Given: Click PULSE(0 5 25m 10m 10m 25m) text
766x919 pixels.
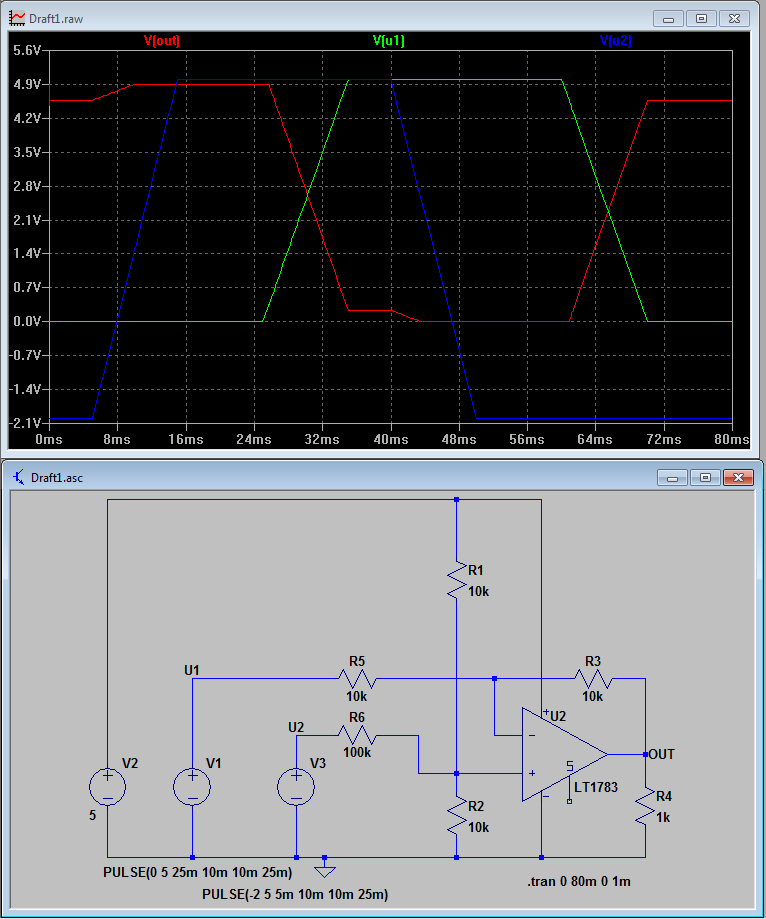Looking at the screenshot, I should (x=198, y=872).
